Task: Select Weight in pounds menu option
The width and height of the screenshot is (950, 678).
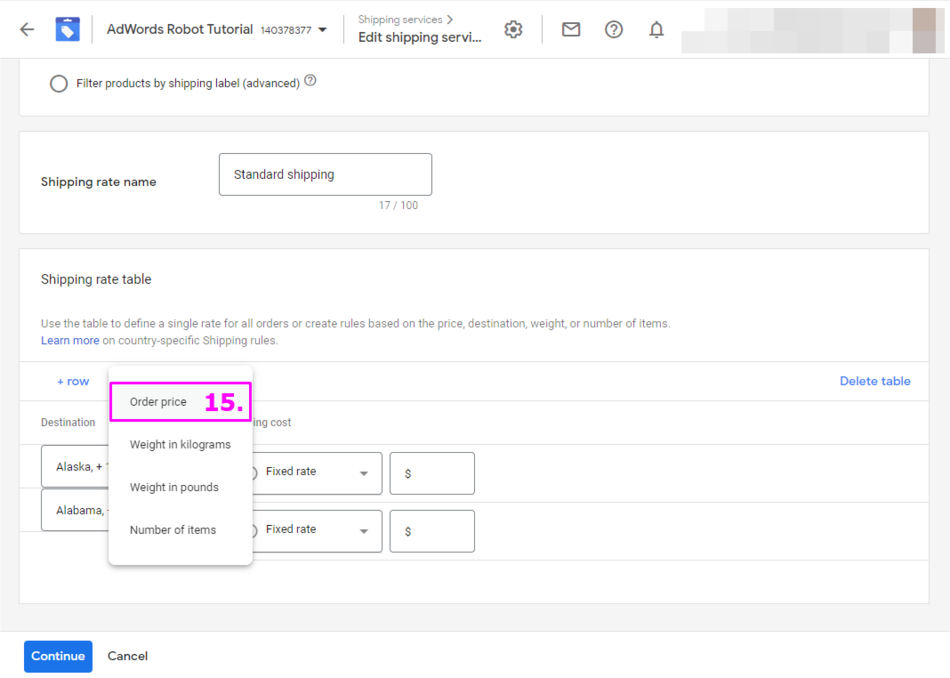Action: point(174,488)
